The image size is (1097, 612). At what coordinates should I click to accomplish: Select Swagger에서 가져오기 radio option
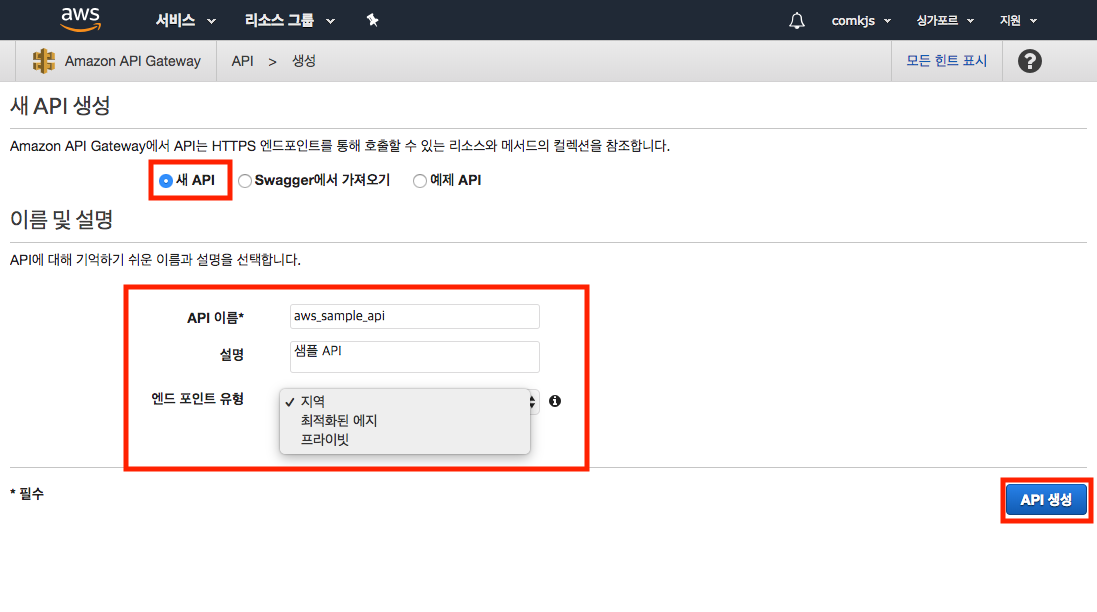[245, 181]
